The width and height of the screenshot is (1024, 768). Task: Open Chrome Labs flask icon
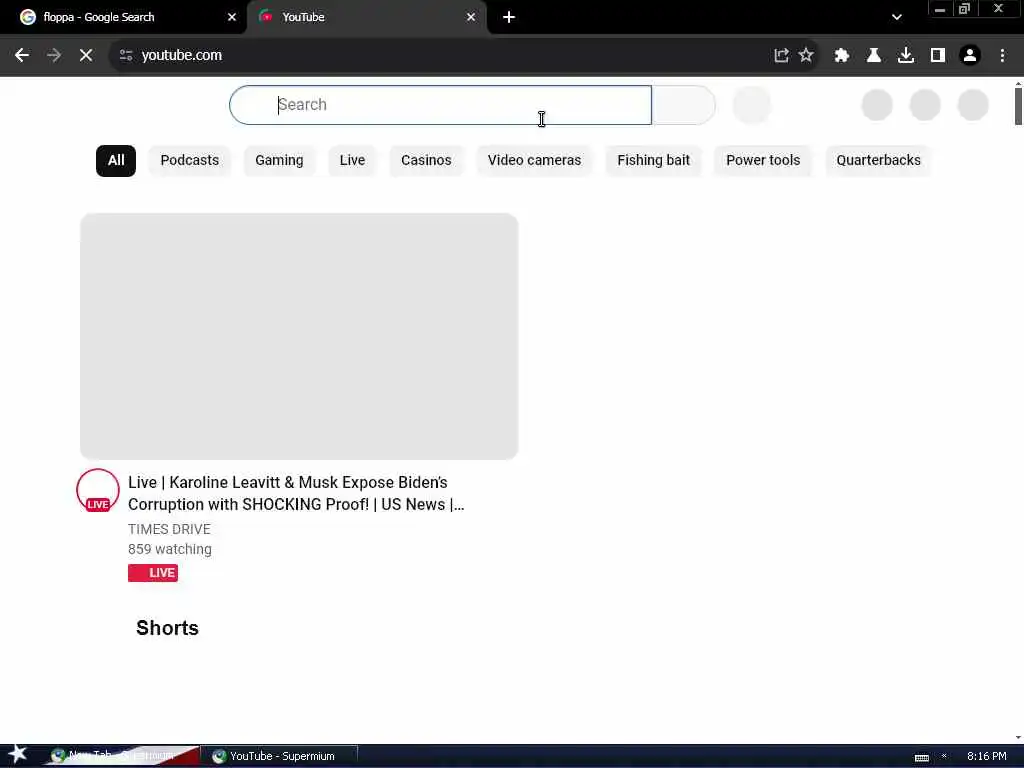coord(874,56)
